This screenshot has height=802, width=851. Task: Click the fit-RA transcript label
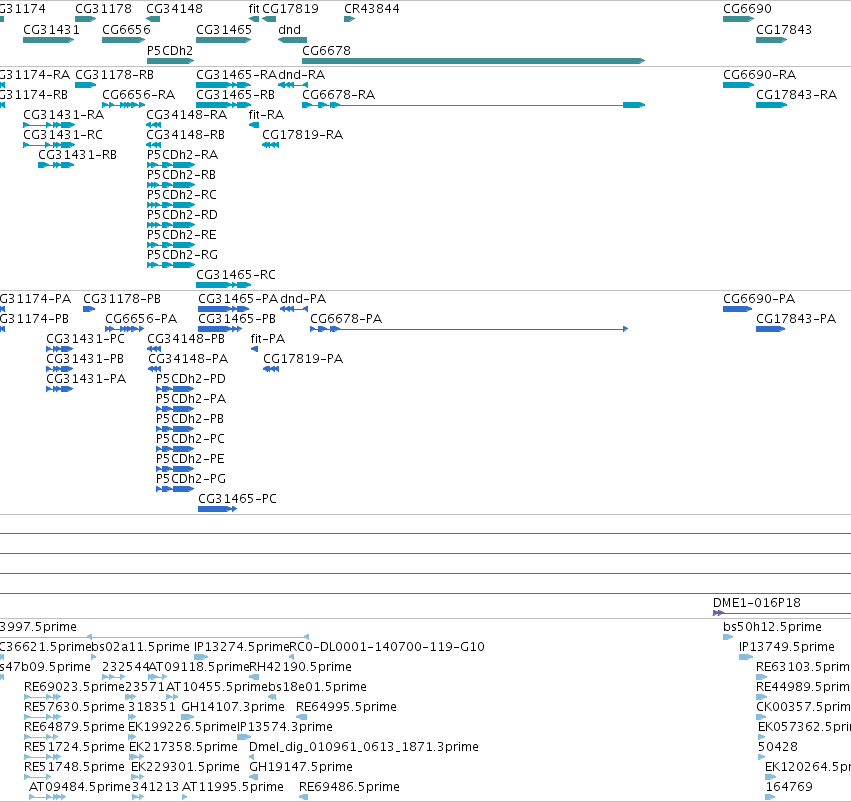point(266,115)
